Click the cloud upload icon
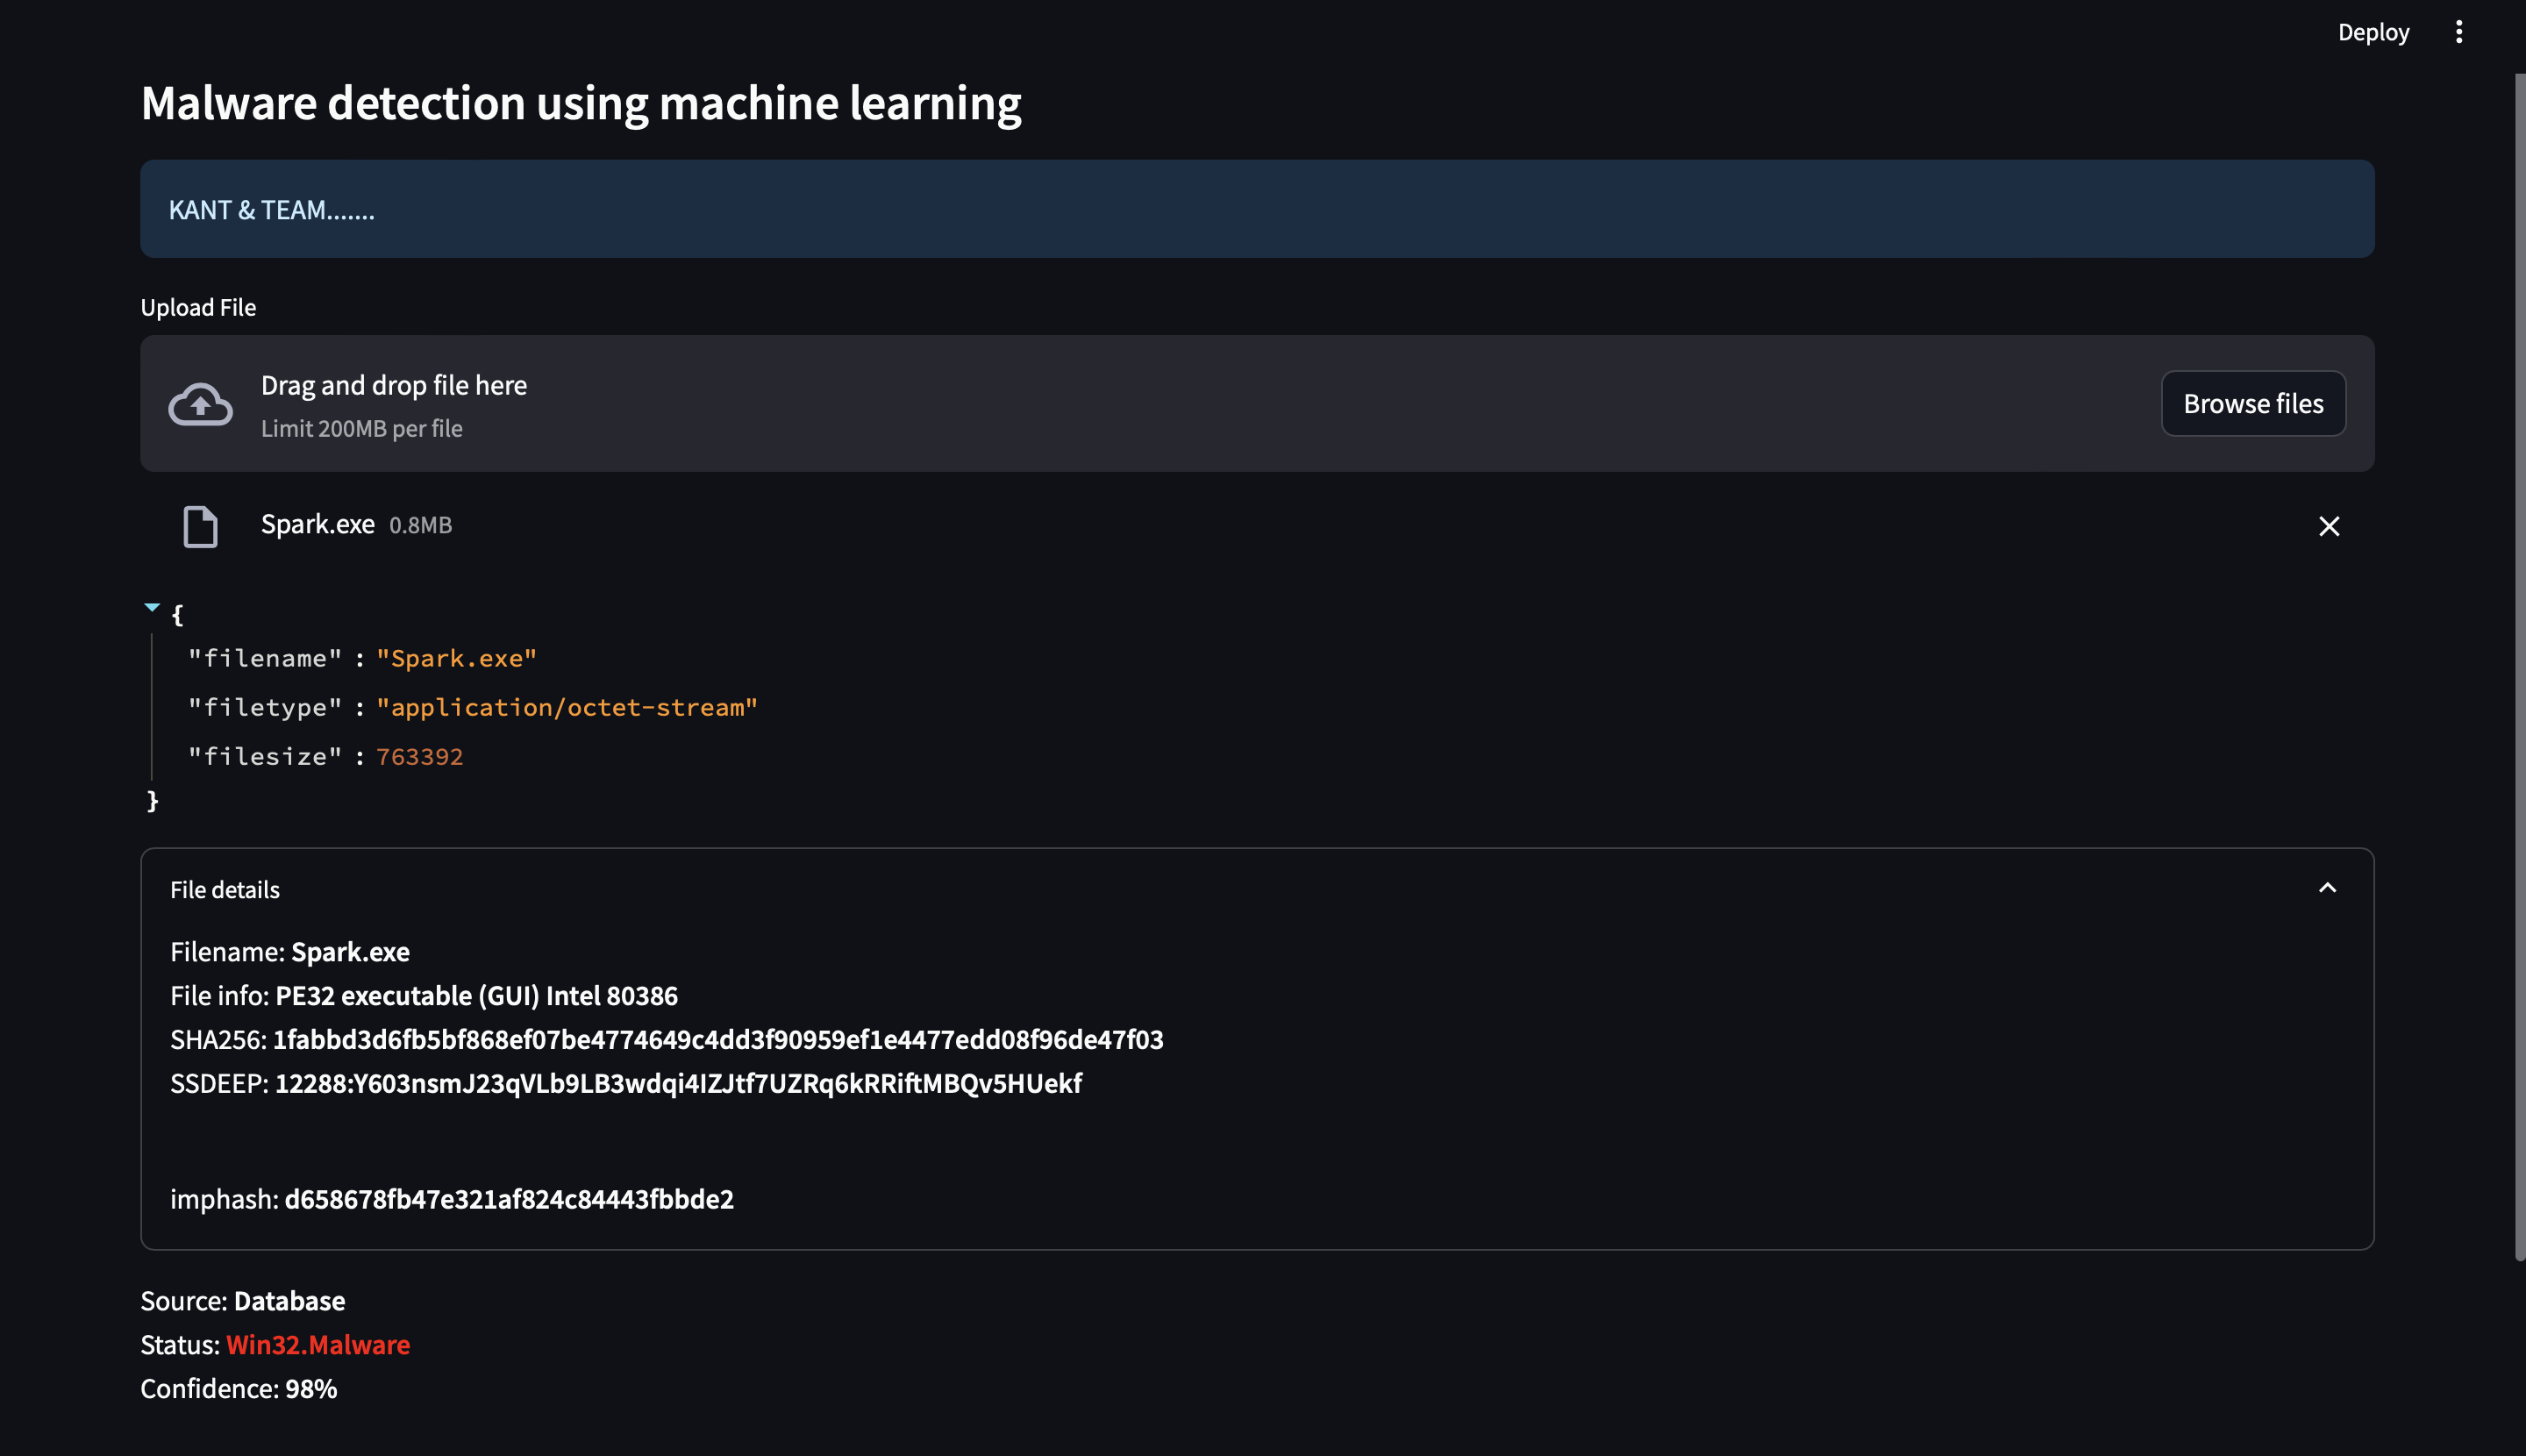Image resolution: width=2526 pixels, height=1456 pixels. (x=200, y=404)
